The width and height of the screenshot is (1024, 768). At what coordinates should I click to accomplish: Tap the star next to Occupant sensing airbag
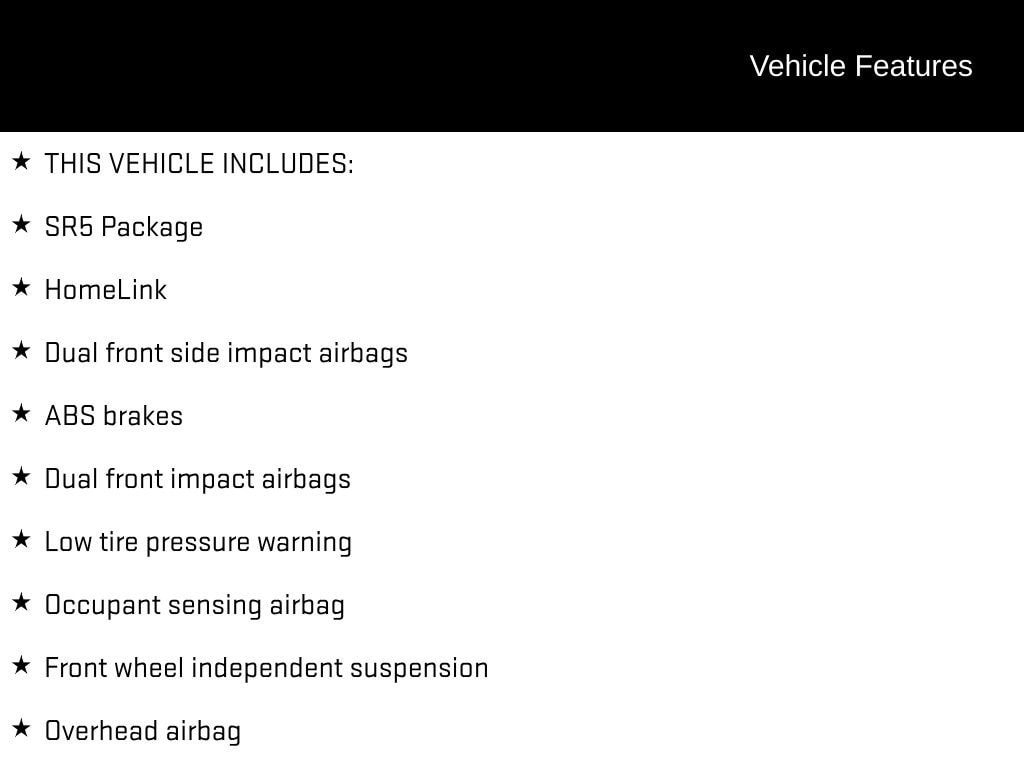tap(21, 602)
